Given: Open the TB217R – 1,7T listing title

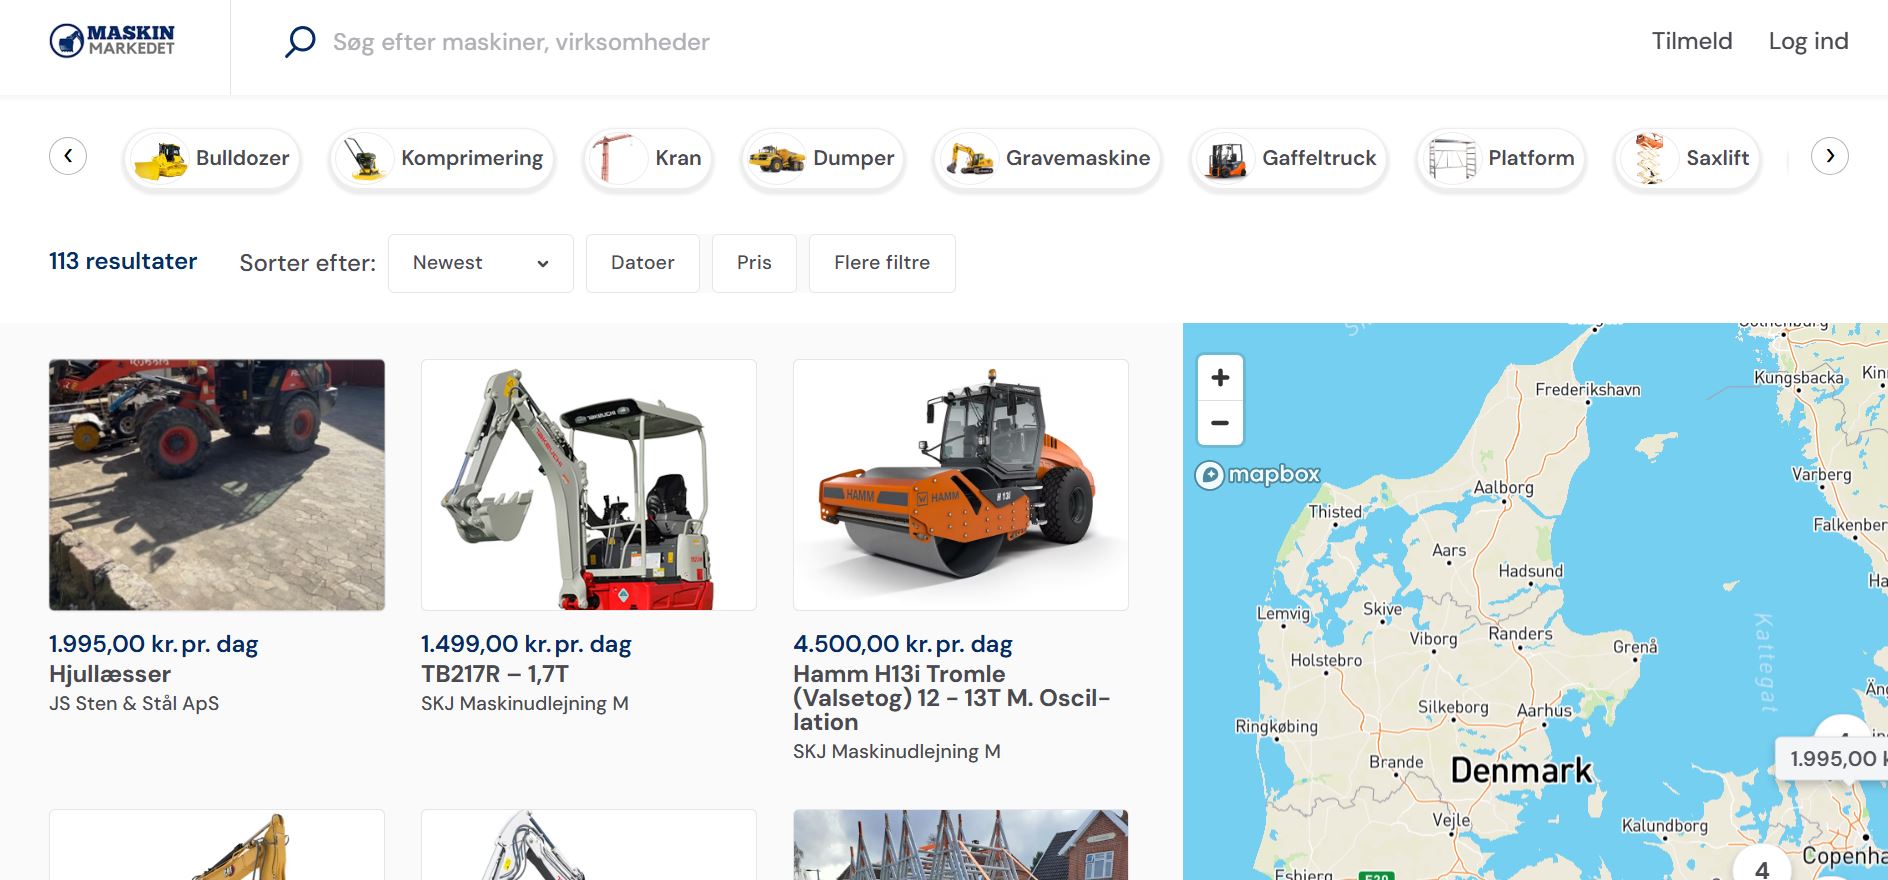Looking at the screenshot, I should tap(495, 674).
